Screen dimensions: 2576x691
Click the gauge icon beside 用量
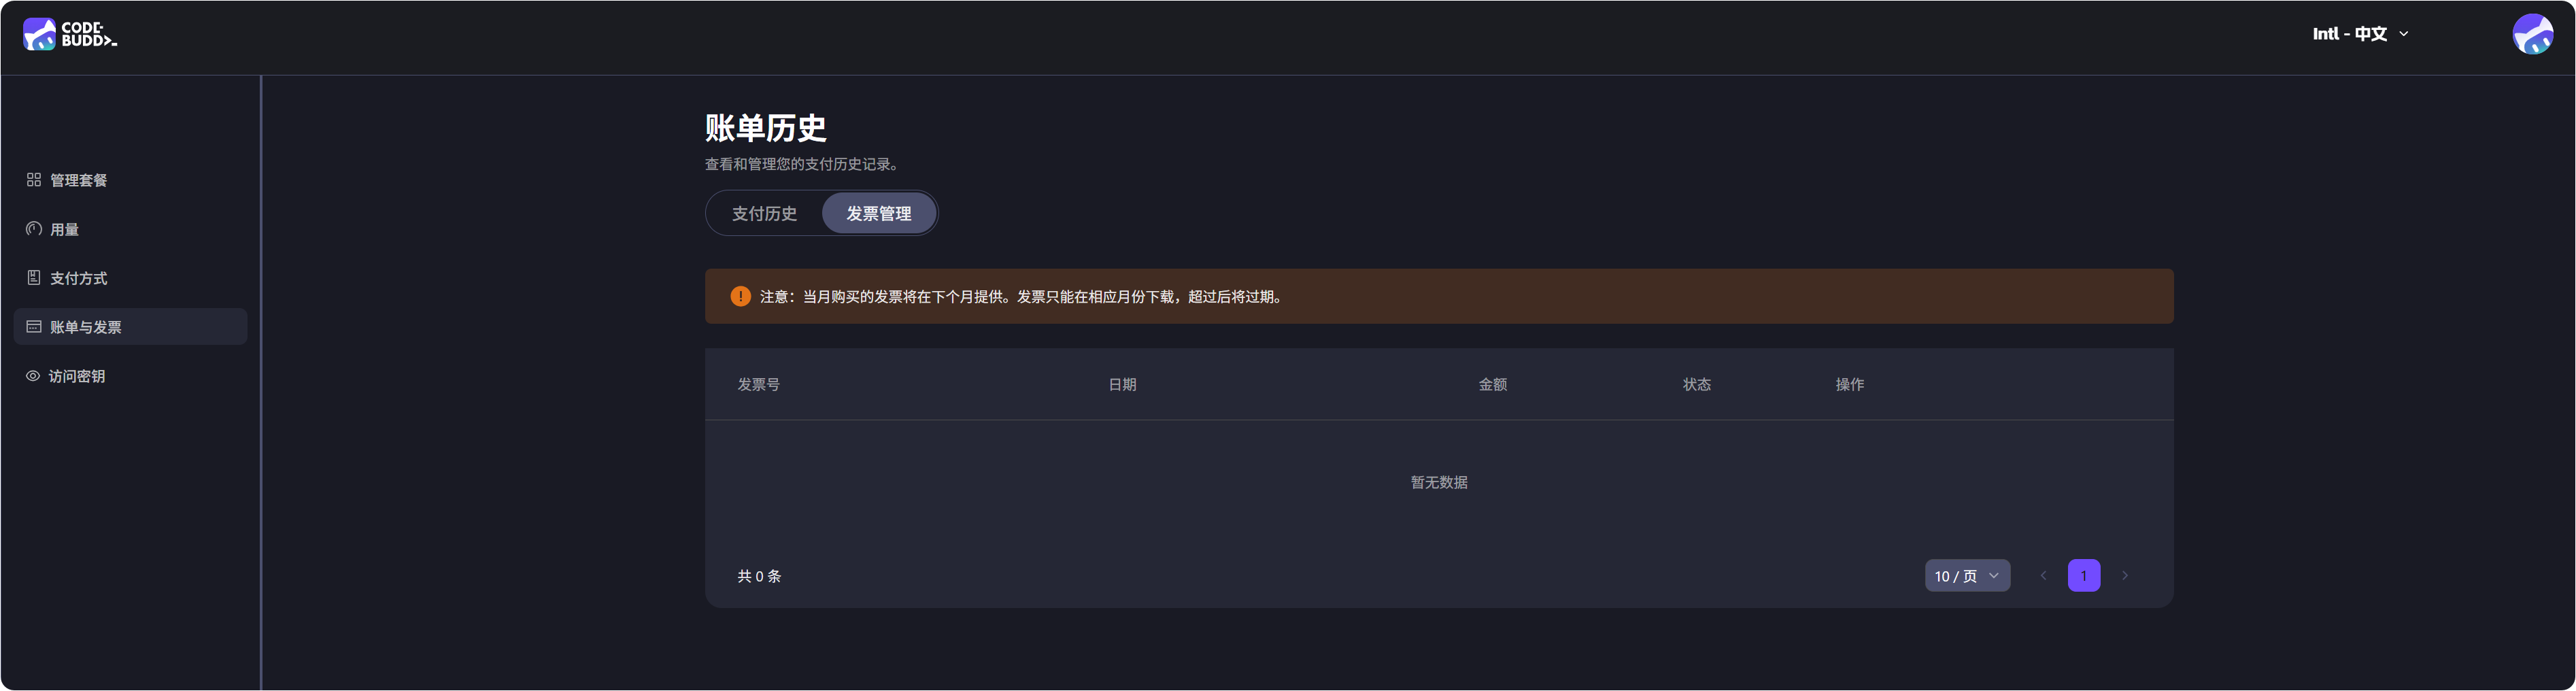(34, 229)
